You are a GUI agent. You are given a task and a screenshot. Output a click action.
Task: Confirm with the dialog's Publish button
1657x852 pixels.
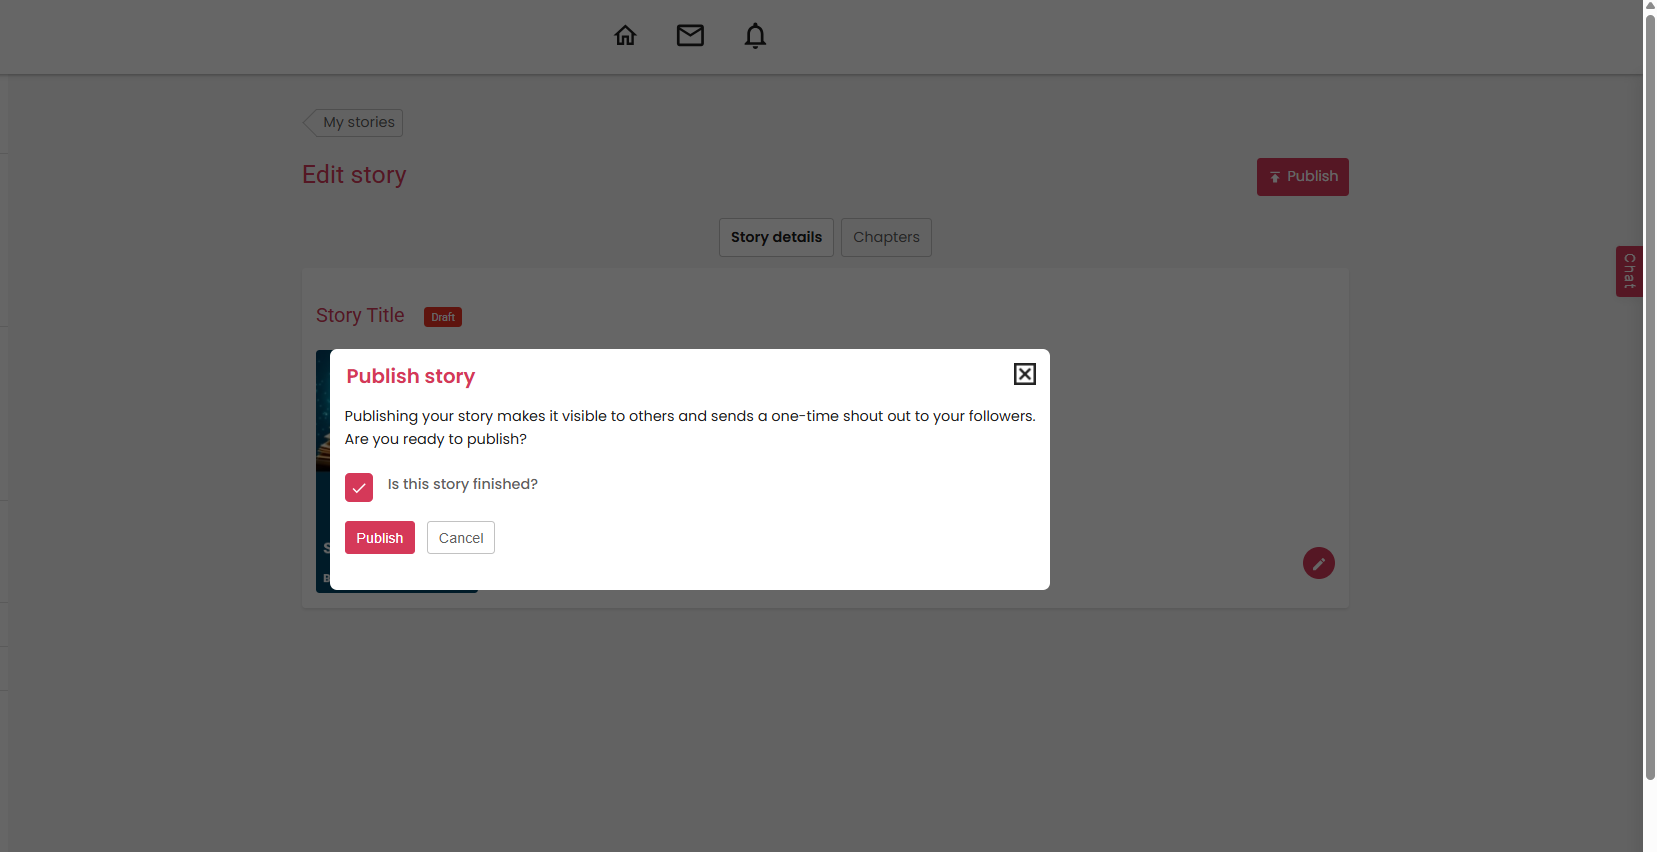coord(379,538)
